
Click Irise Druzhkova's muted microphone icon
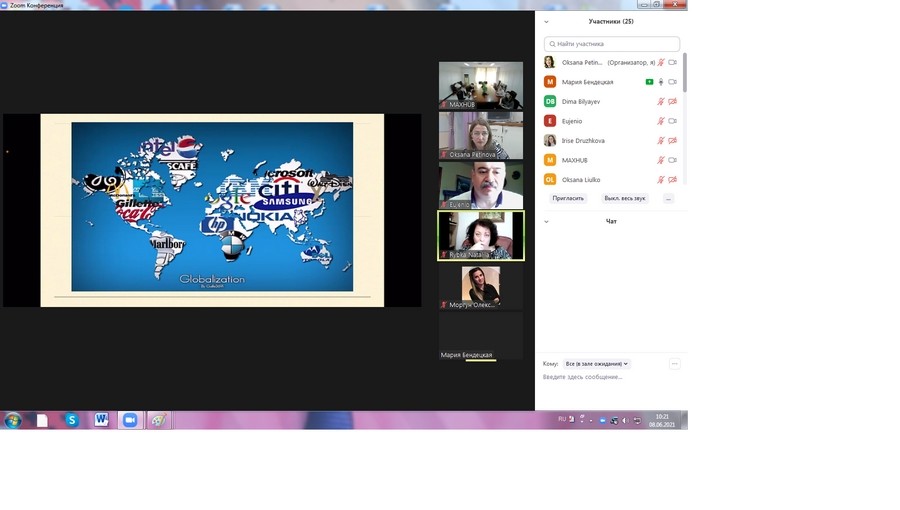pyautogui.click(x=661, y=141)
